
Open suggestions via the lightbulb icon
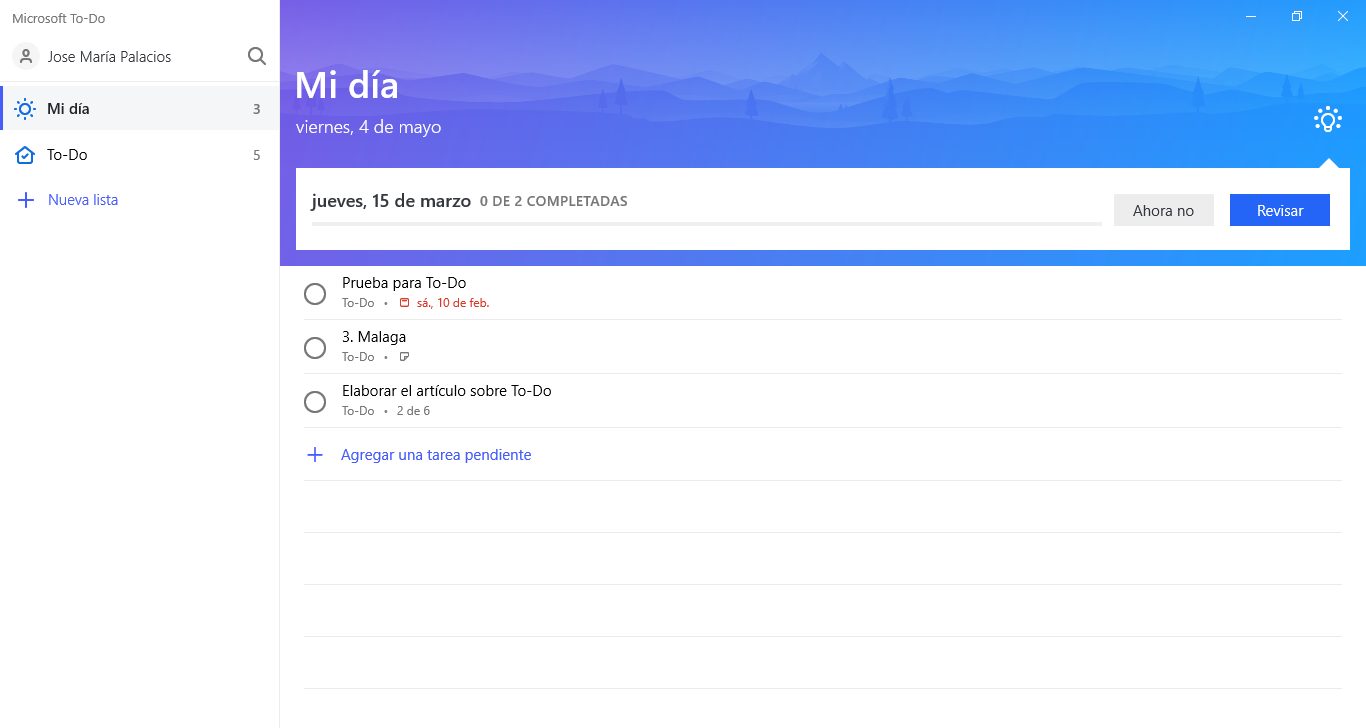1327,120
